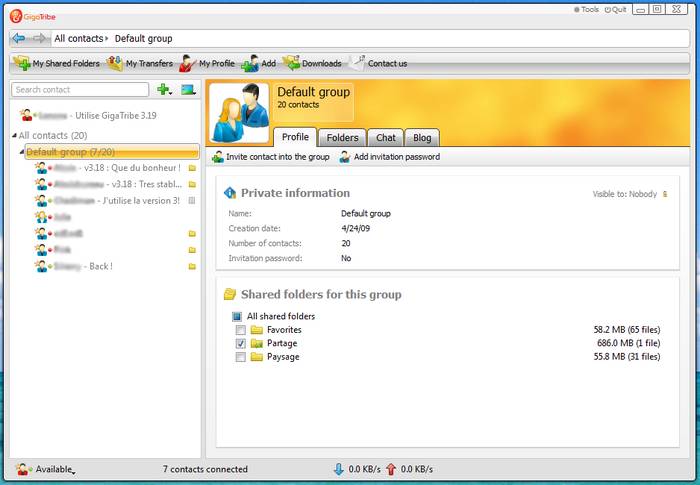700x485 pixels.
Task: Click the forward navigation arrow
Action: tap(40, 38)
